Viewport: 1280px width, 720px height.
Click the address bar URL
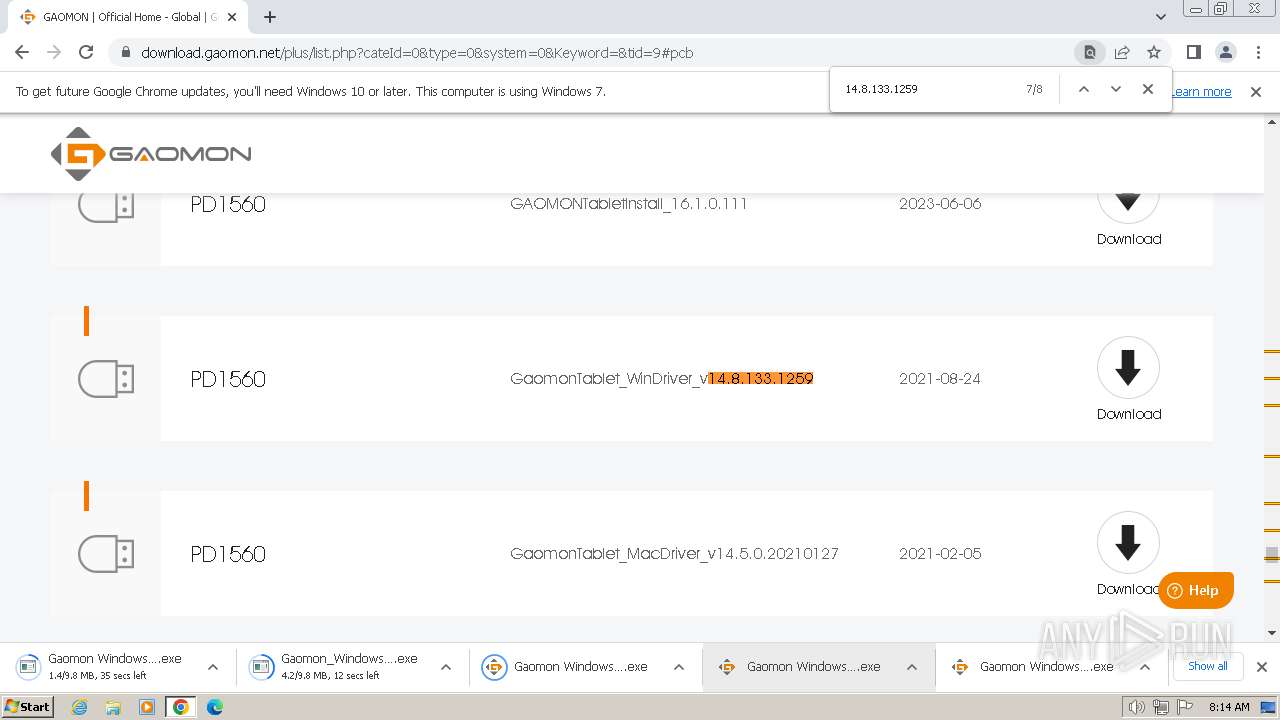[417, 53]
